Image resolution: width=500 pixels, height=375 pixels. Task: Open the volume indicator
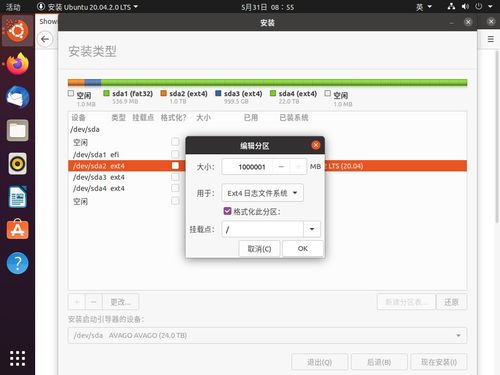point(465,6)
